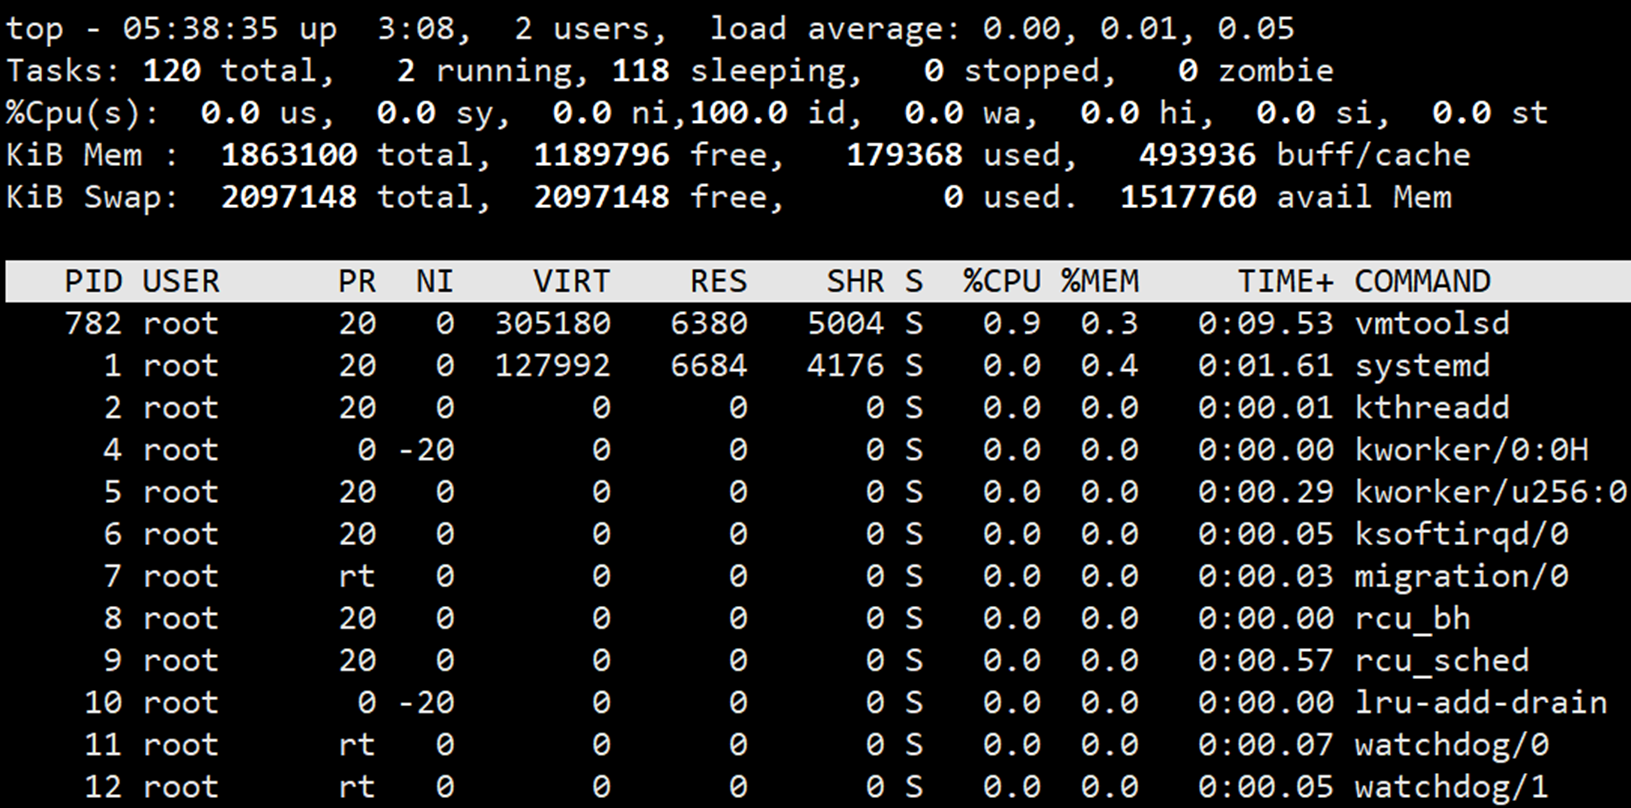Image resolution: width=1631 pixels, height=808 pixels.
Task: Click the systemd command entry
Action: click(1422, 365)
